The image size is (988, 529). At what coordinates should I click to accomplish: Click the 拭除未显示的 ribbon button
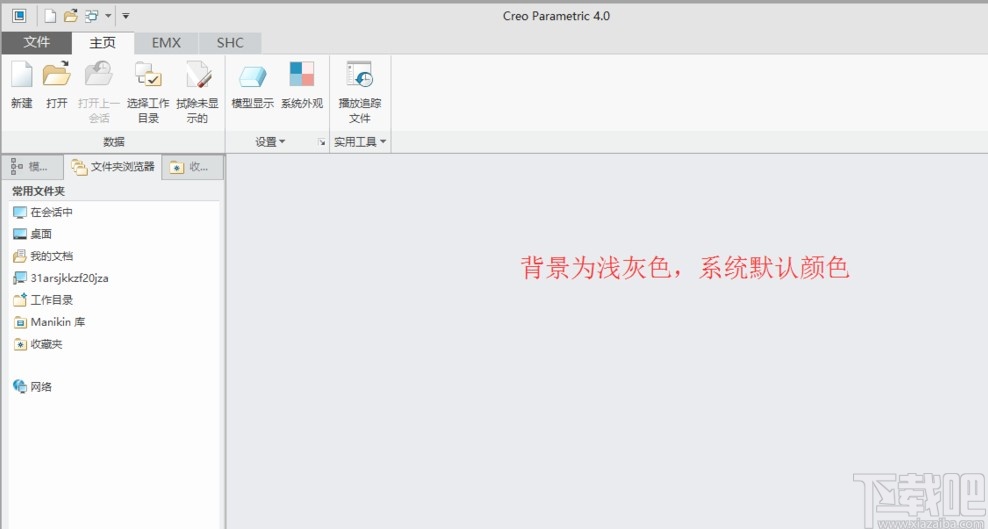197,92
